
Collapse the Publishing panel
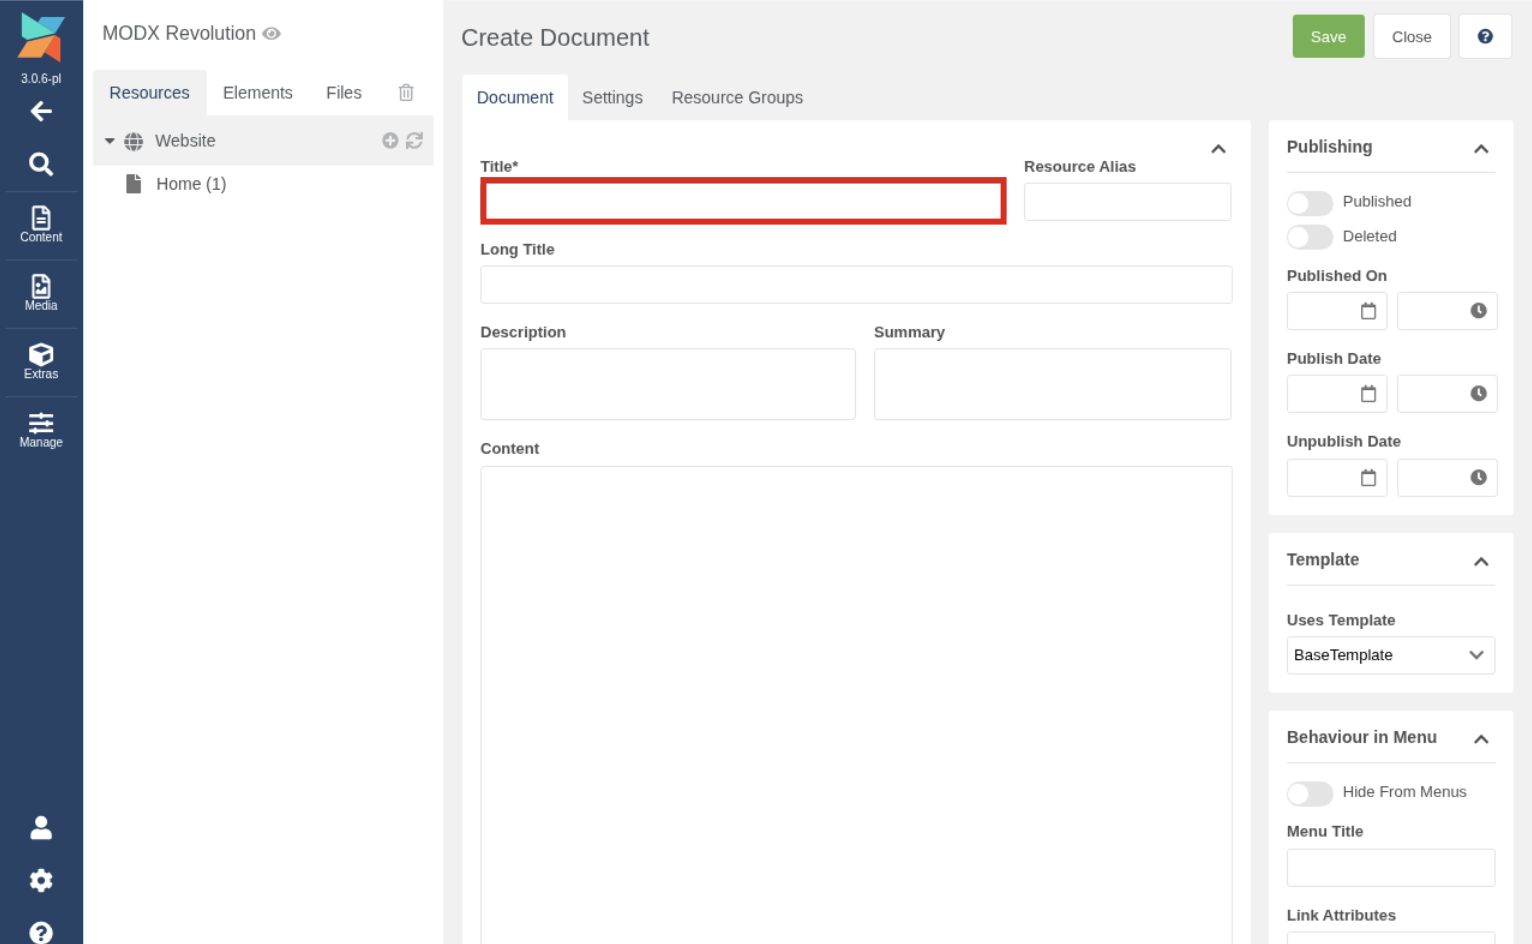click(x=1481, y=148)
